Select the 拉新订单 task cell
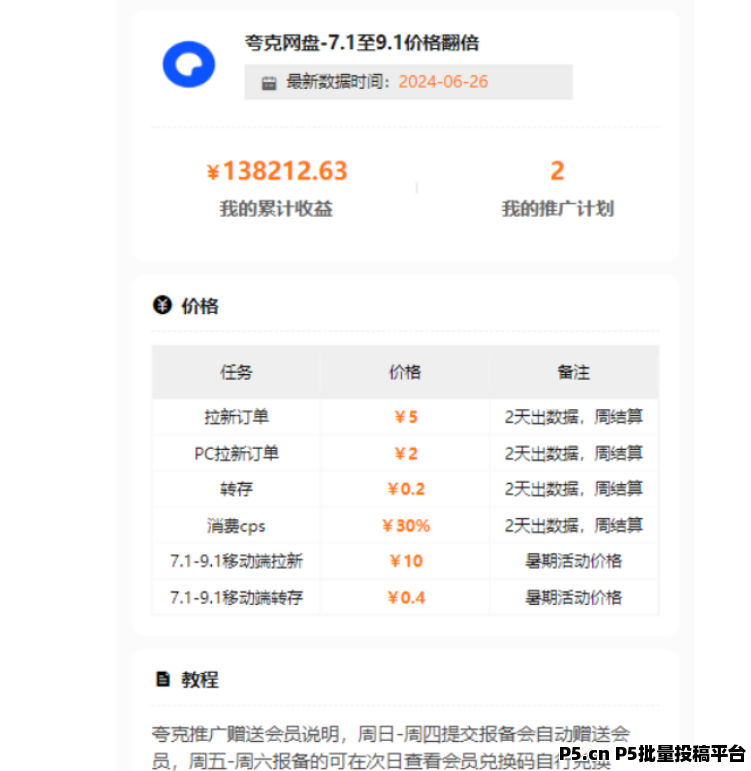 [x=236, y=417]
